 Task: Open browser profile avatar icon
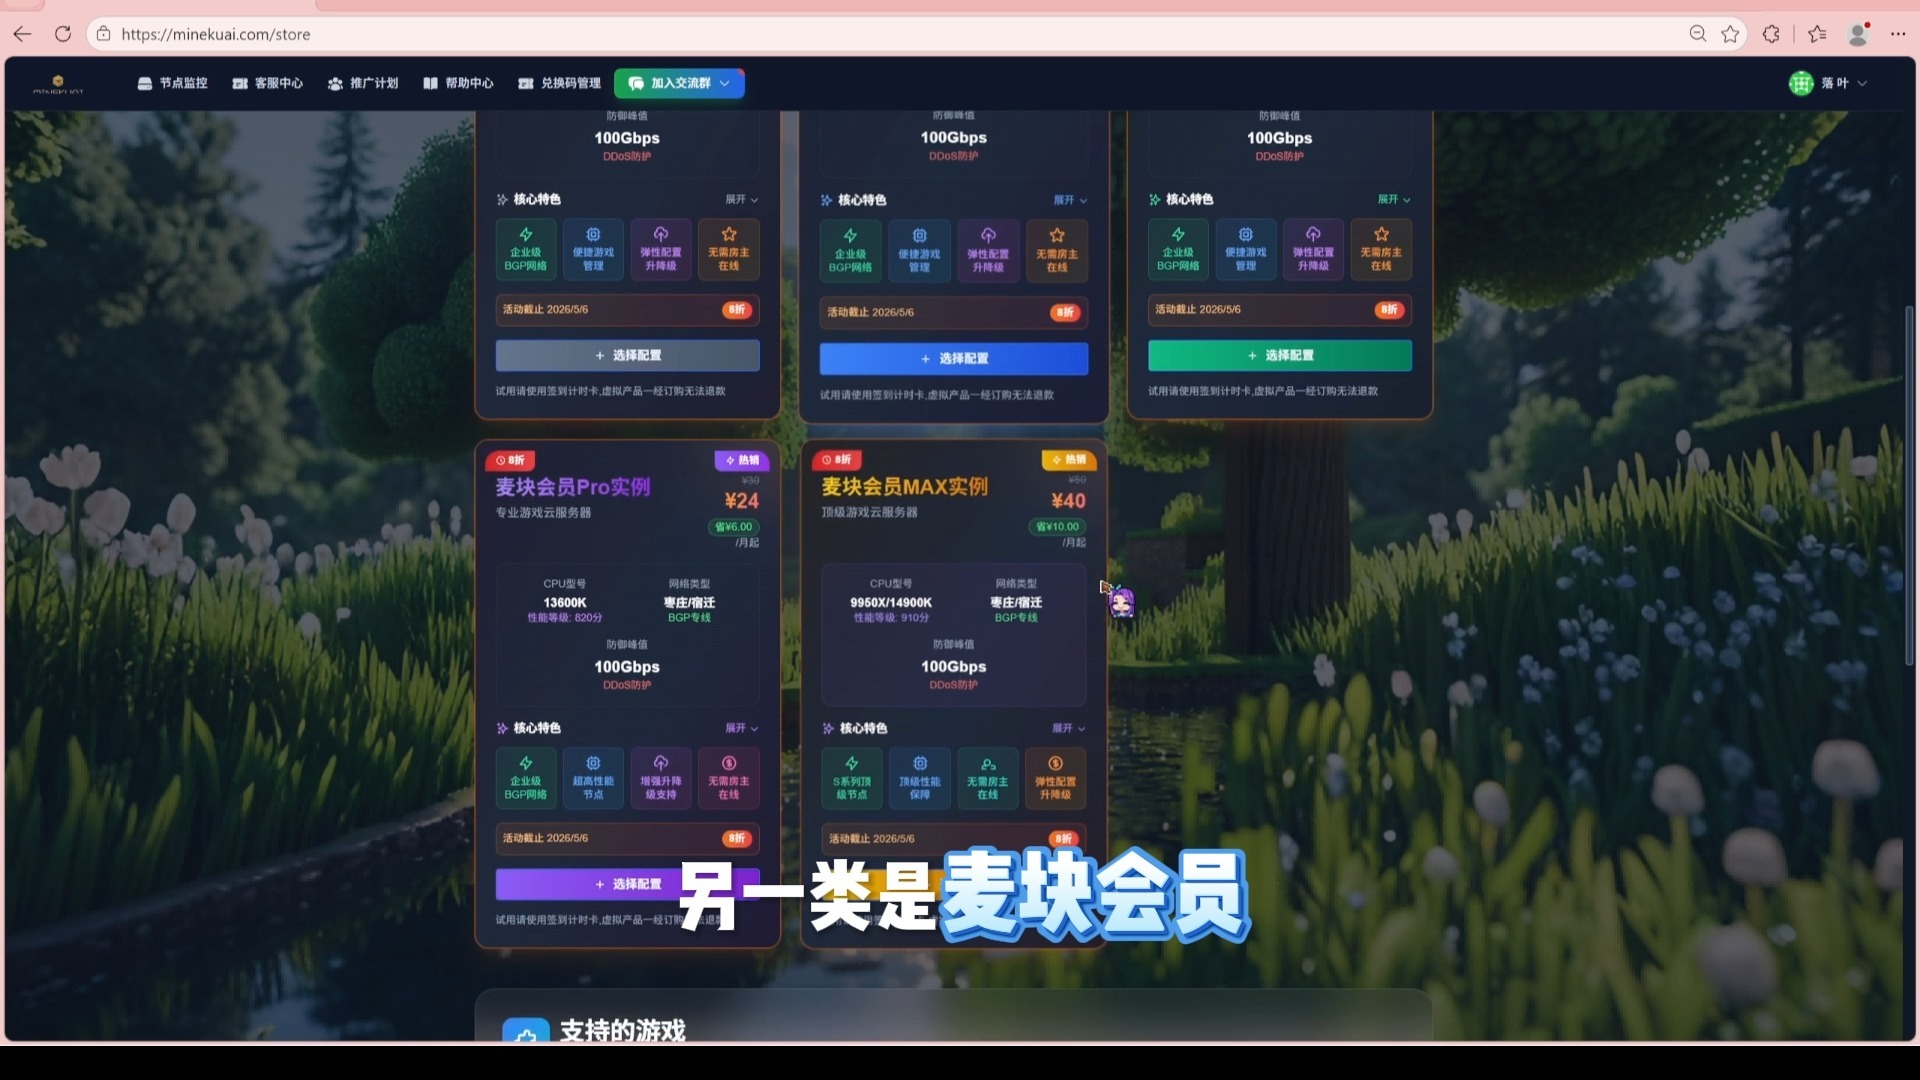[x=1859, y=34]
